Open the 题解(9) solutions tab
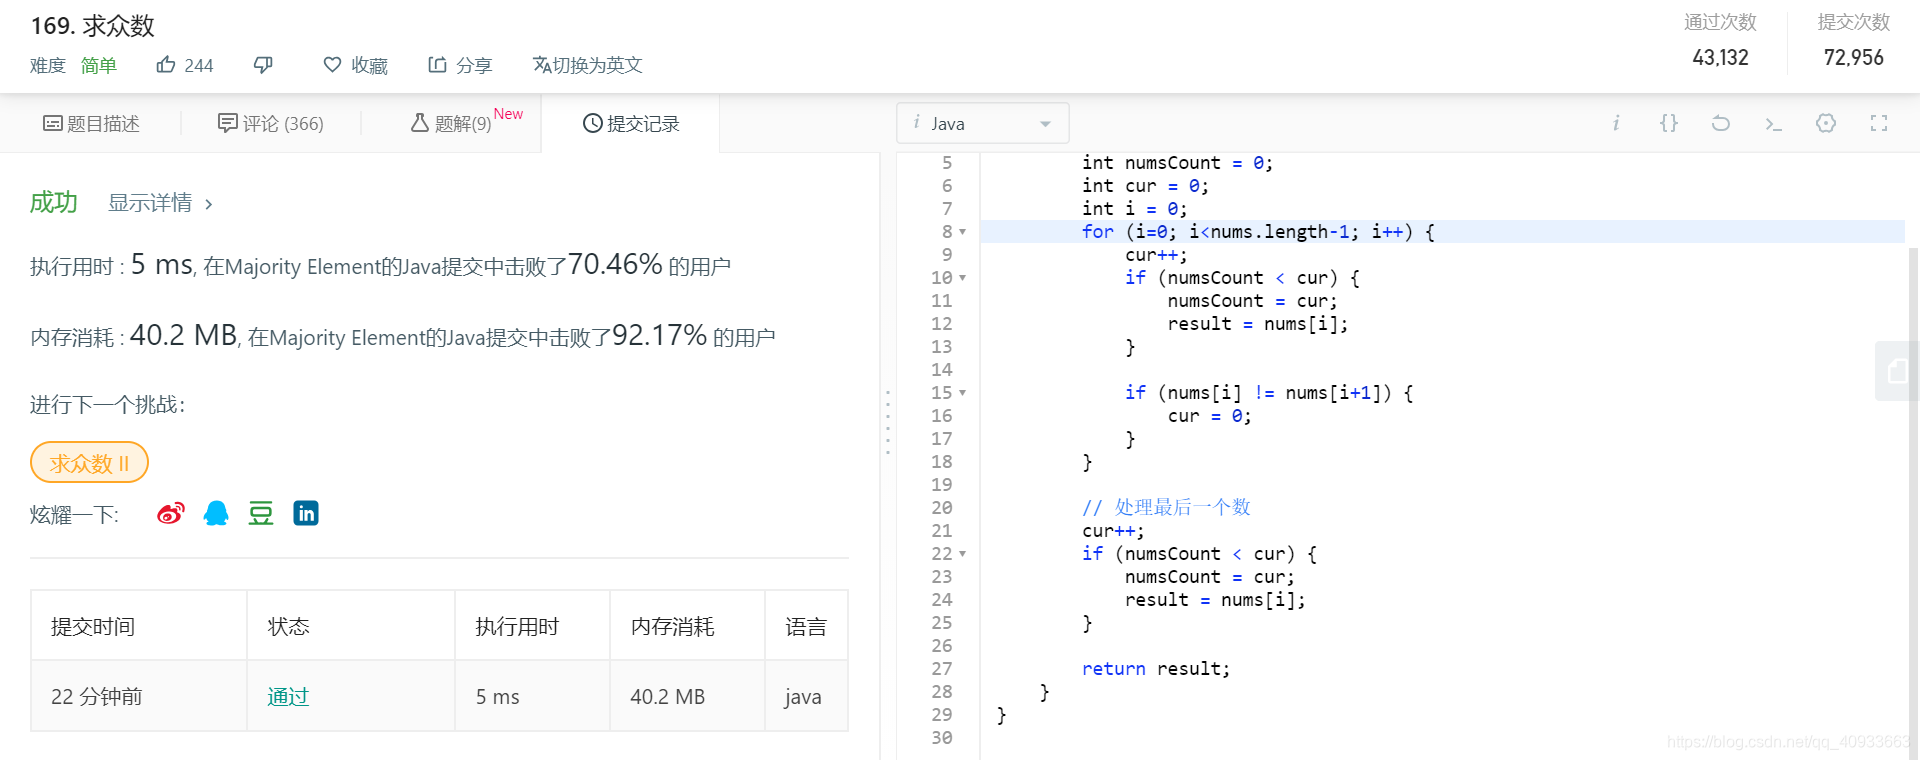The image size is (1920, 760). 452,123
